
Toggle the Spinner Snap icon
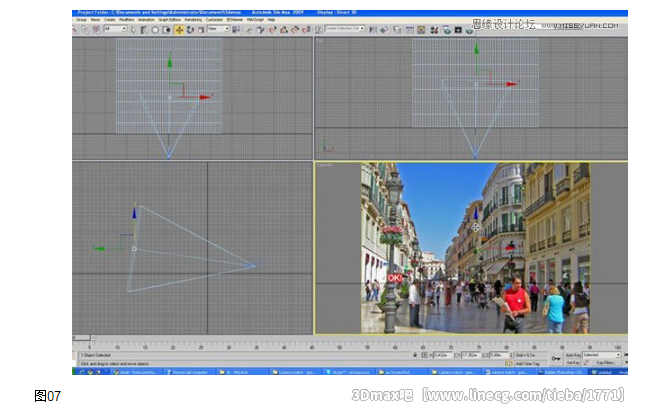pos(306,30)
